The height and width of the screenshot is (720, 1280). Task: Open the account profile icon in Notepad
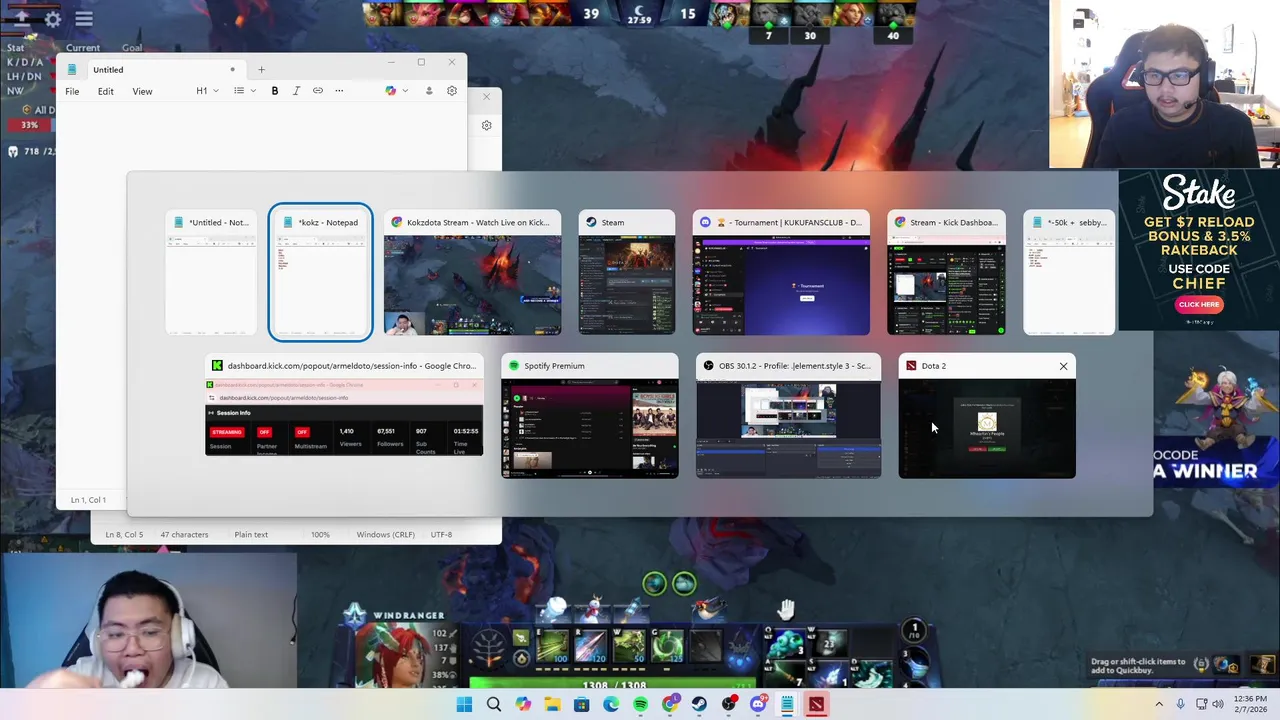(429, 91)
